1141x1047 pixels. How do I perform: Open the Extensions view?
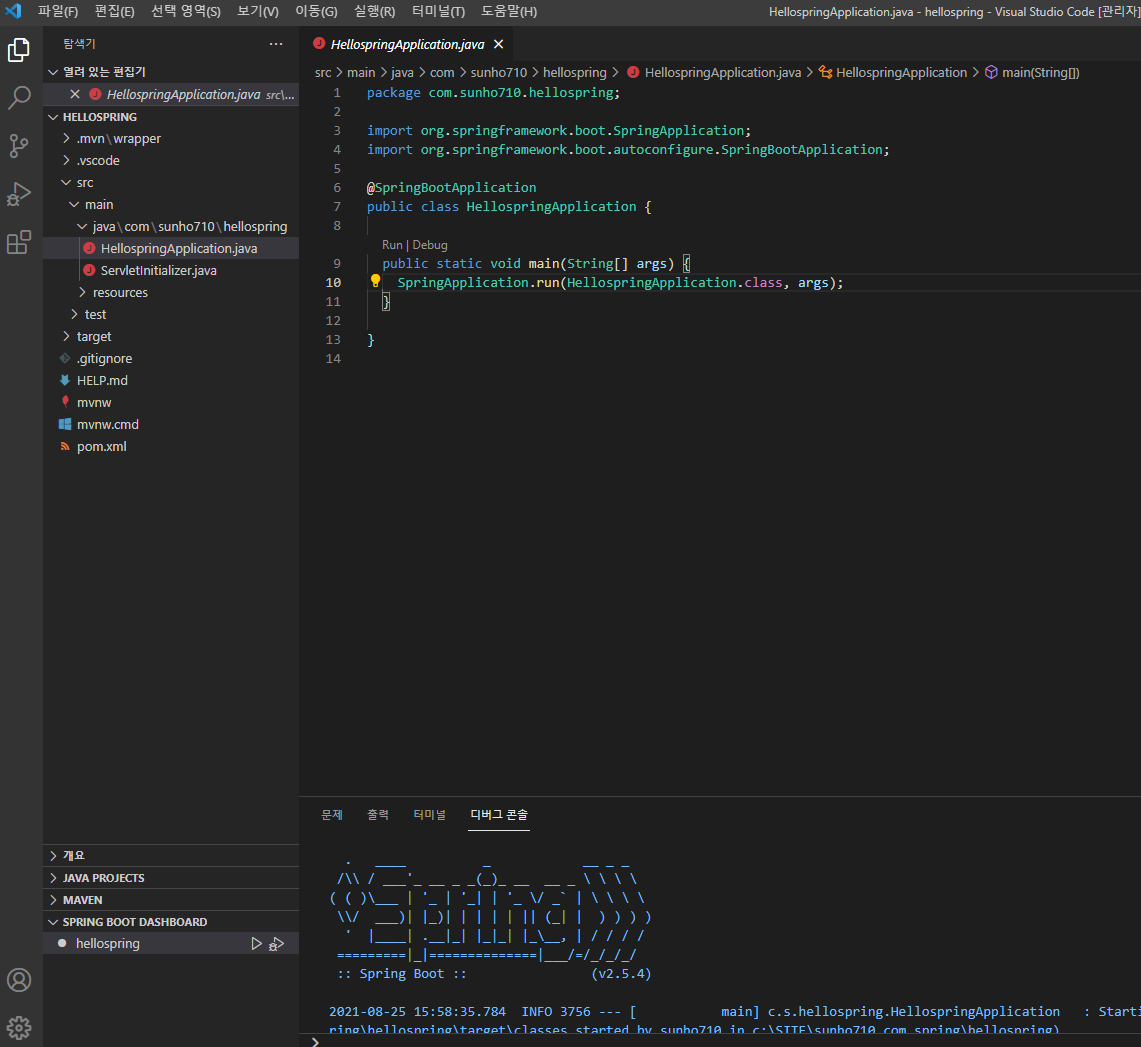pyautogui.click(x=19, y=242)
